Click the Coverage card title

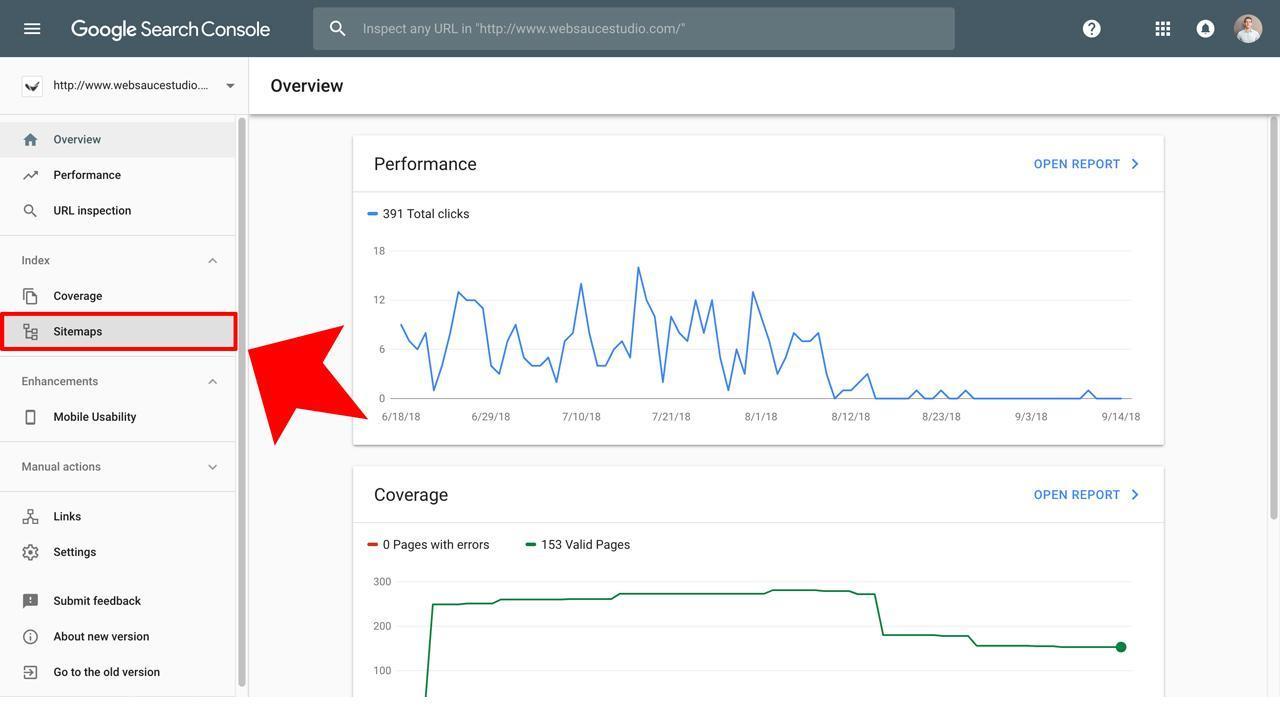click(x=411, y=495)
